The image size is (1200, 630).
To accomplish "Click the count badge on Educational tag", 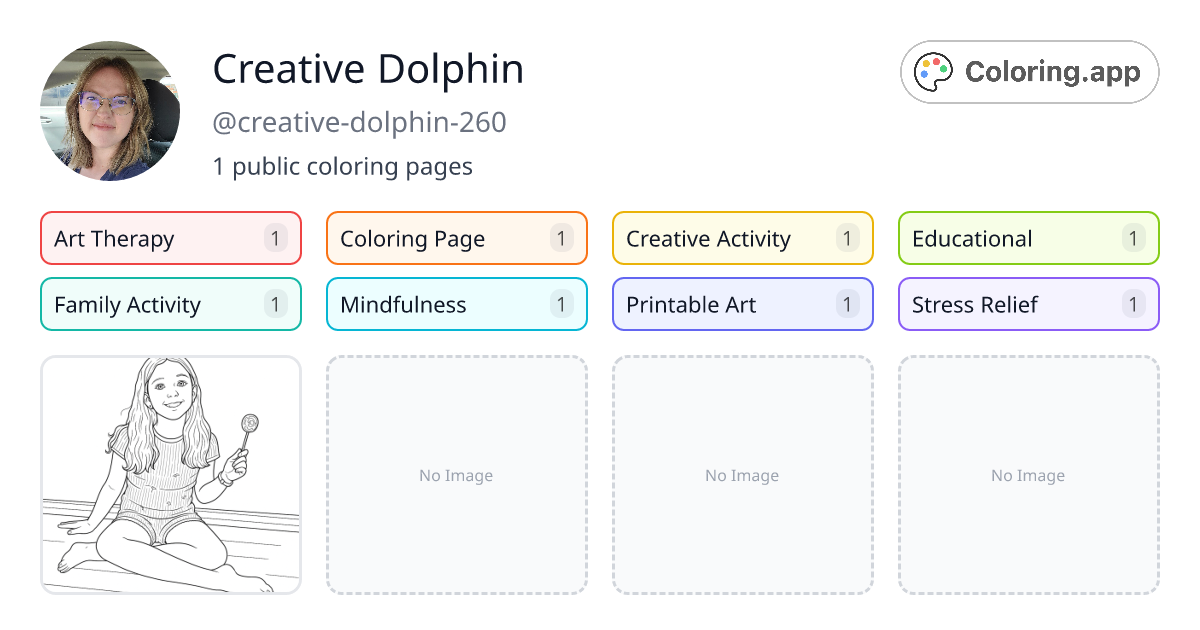I will pos(1133,238).
